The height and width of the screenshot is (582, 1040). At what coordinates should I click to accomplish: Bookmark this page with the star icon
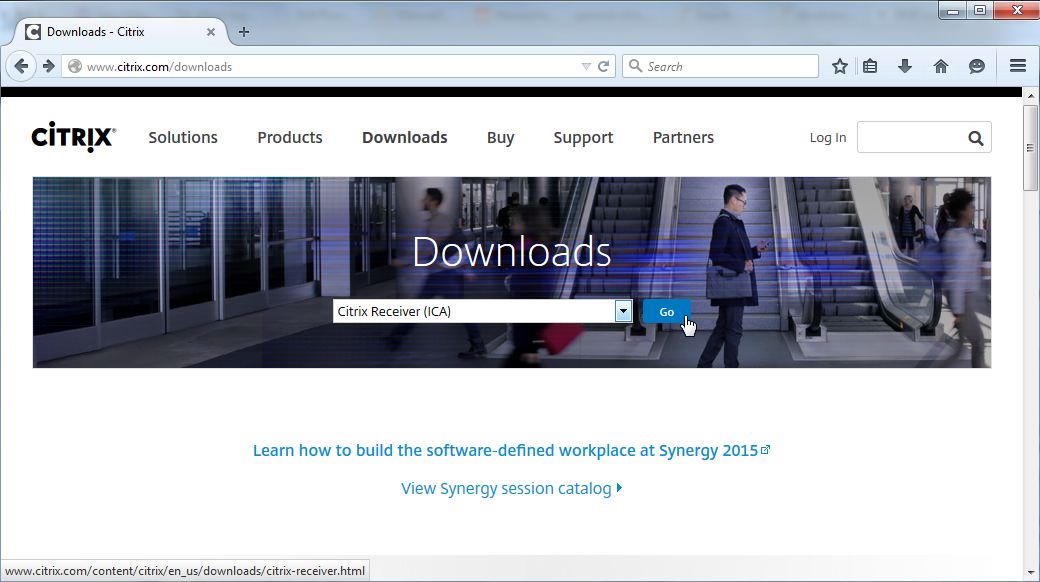coord(840,66)
